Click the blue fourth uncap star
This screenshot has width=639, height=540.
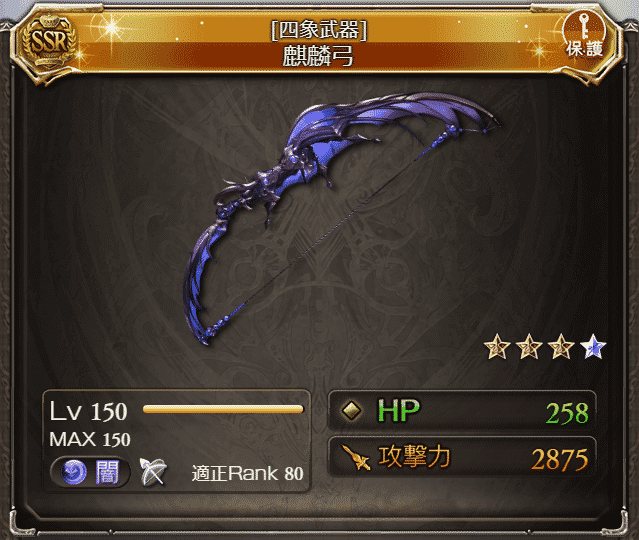[x=593, y=346]
